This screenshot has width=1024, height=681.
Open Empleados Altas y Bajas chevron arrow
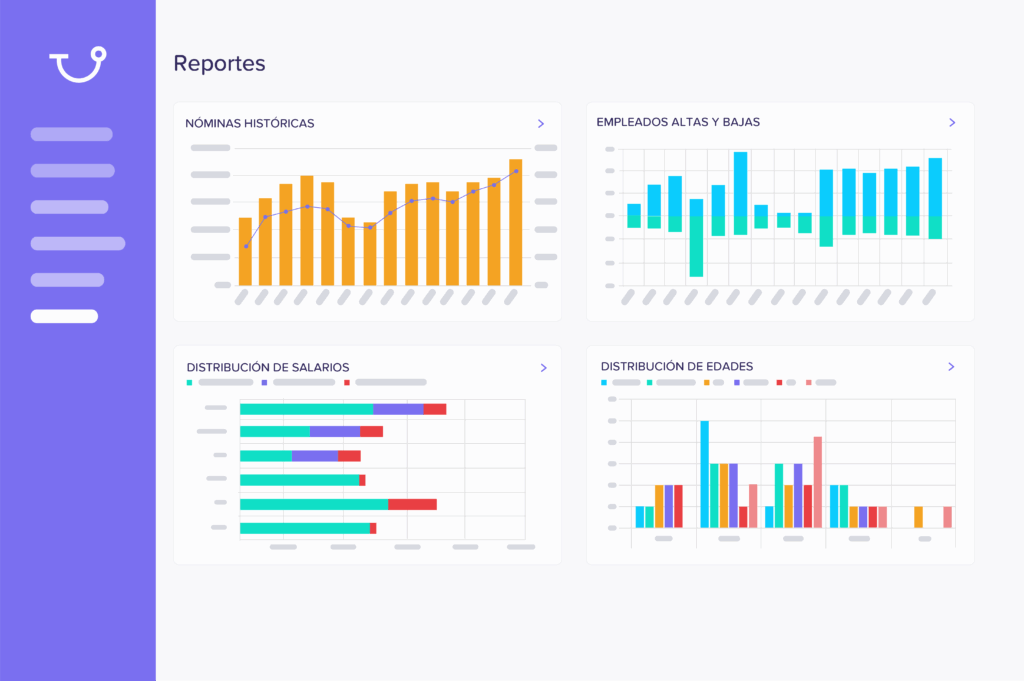952,122
